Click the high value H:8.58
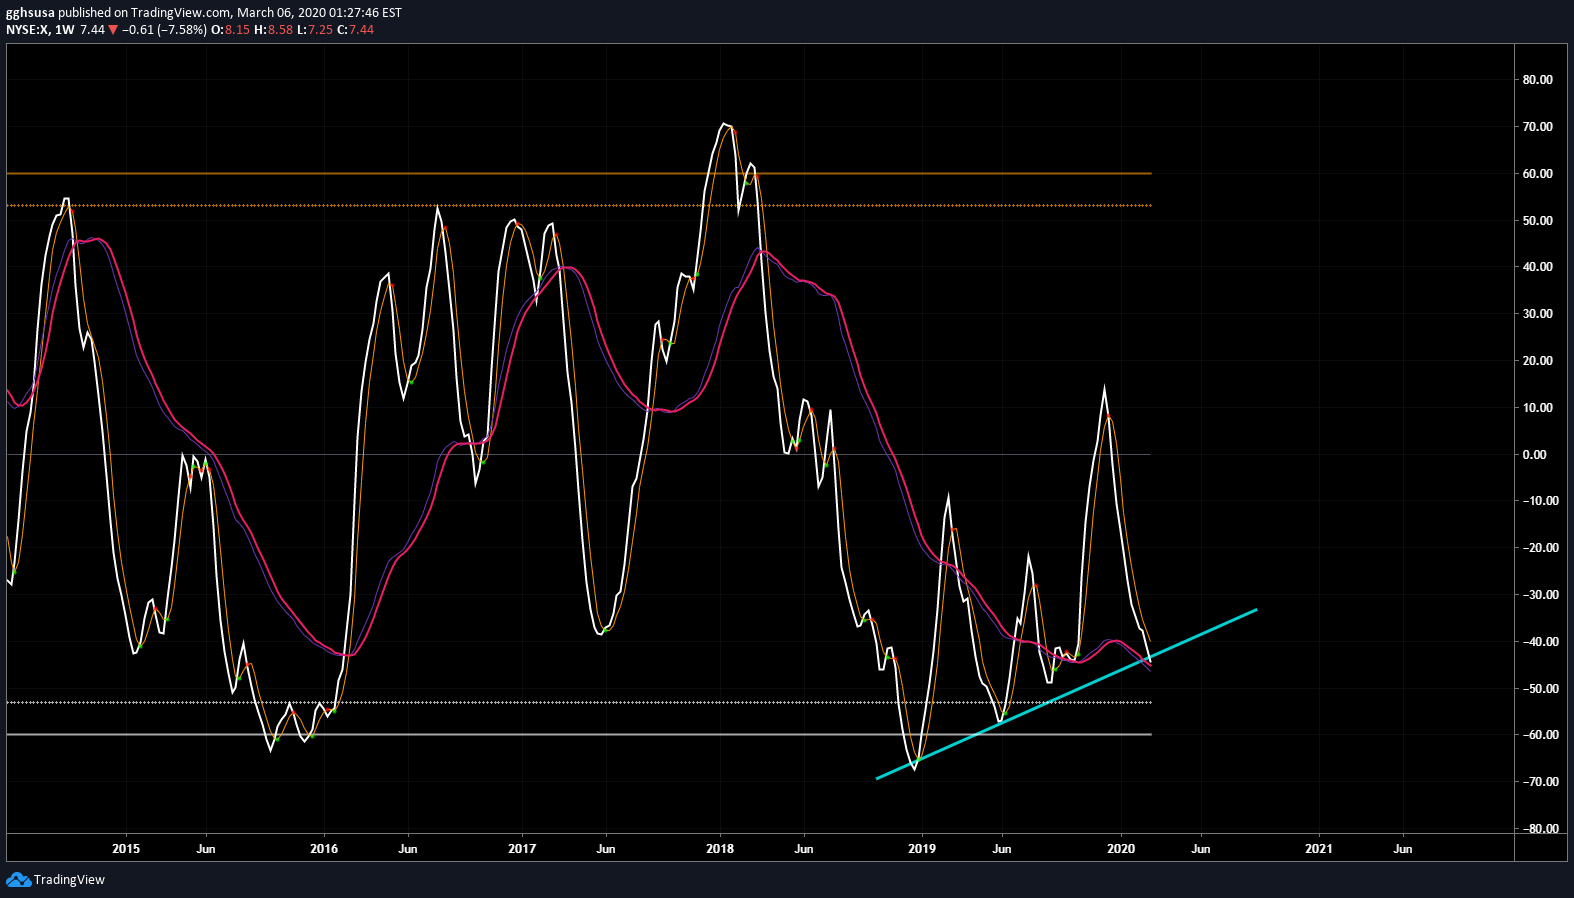Screen dimensions: 1574x898 click(274, 30)
